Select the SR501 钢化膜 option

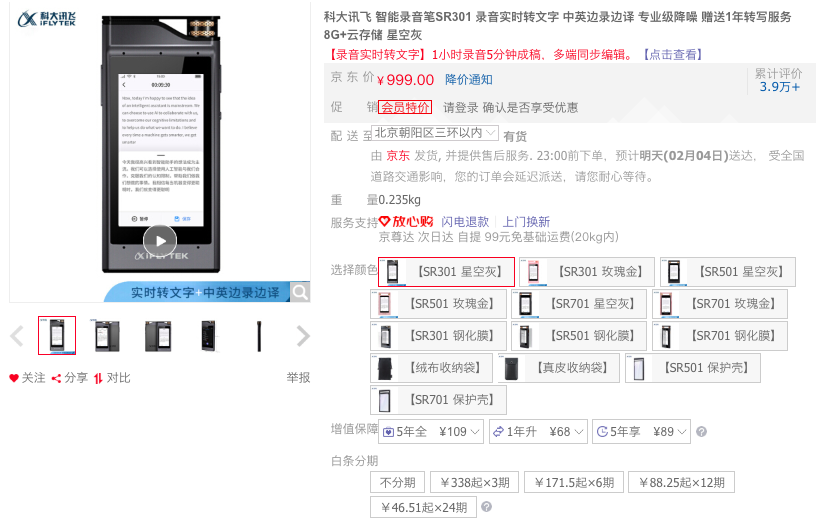[579, 336]
